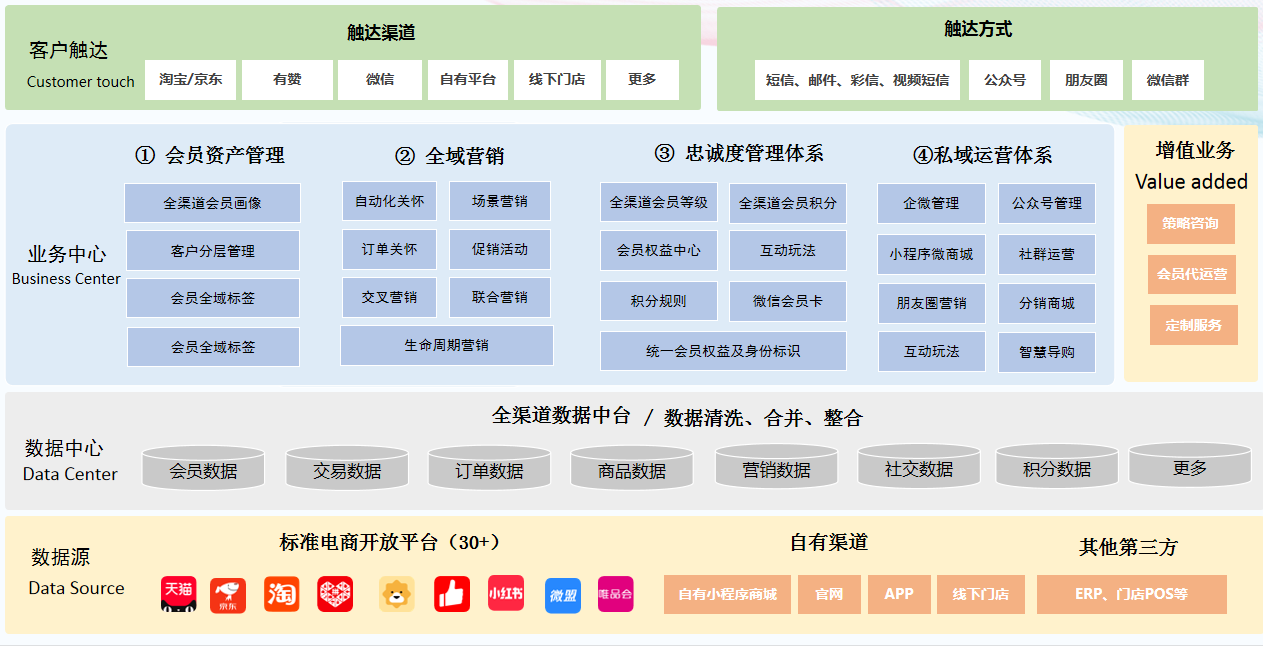Screen dimensions: 1263x646
Task: Click the orange Taobao (淘) icon
Action: [282, 594]
